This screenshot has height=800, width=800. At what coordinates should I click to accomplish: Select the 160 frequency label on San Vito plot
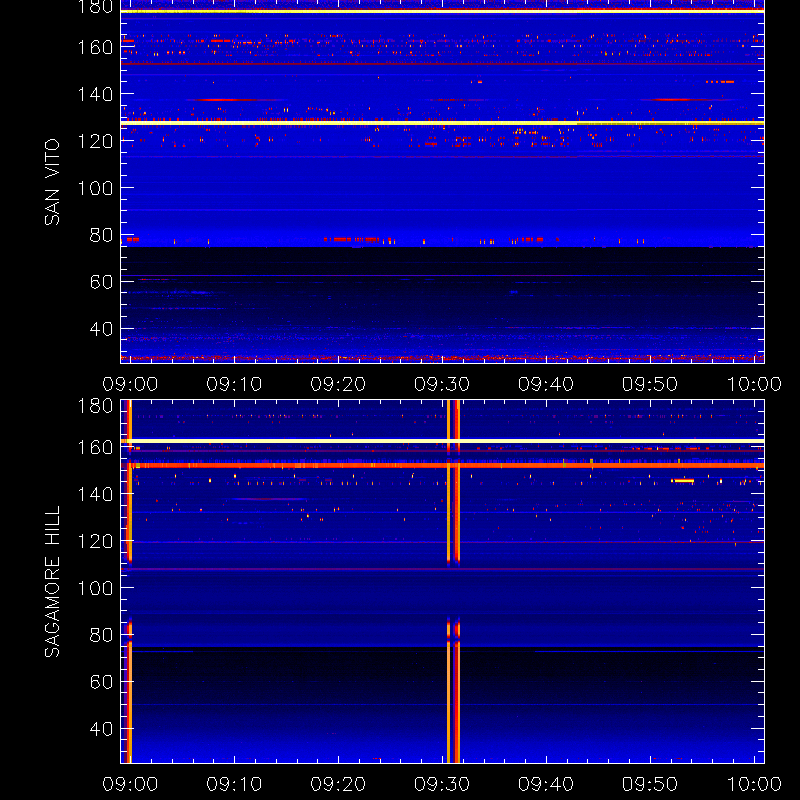point(95,47)
